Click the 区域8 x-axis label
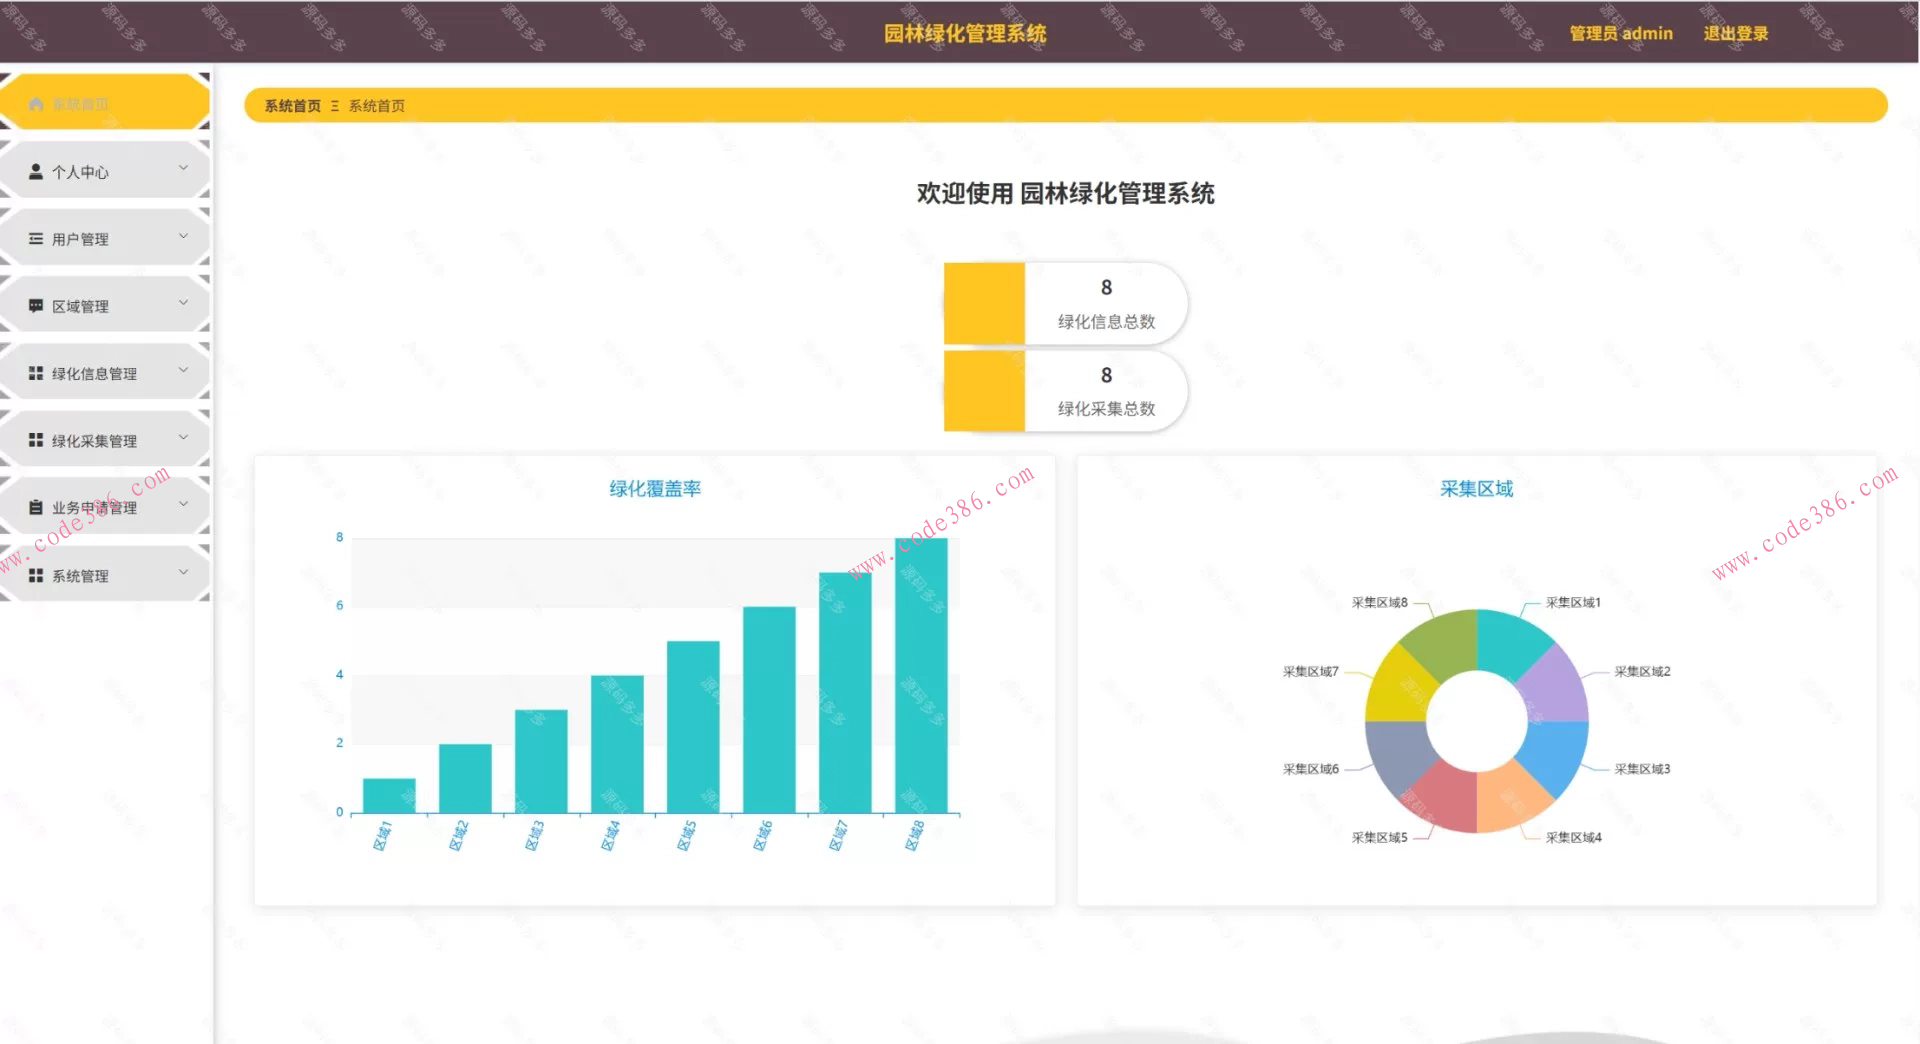 pyautogui.click(x=914, y=836)
